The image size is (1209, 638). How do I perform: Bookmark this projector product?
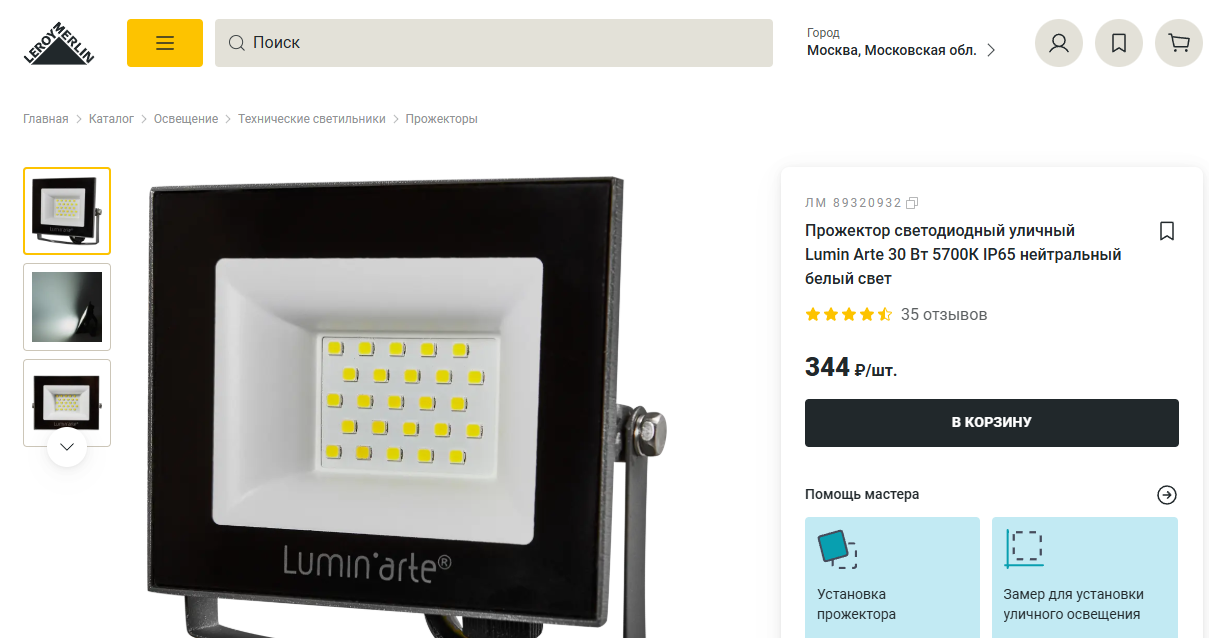pyautogui.click(x=1166, y=231)
